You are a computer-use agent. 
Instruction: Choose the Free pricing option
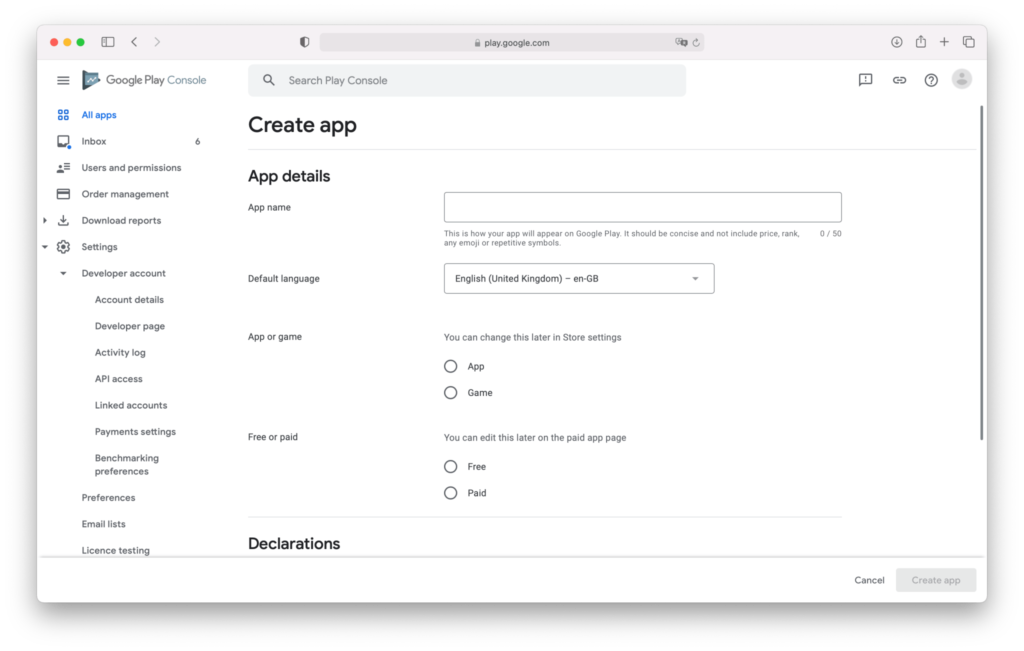451,466
